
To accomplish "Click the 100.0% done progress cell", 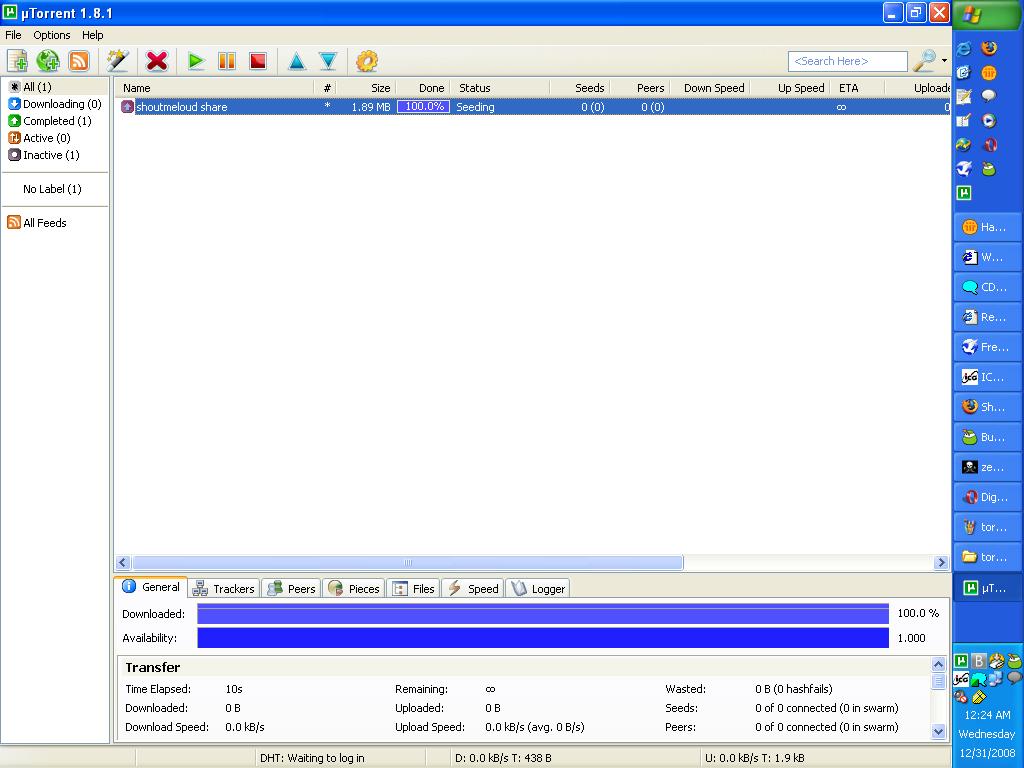I will [423, 106].
